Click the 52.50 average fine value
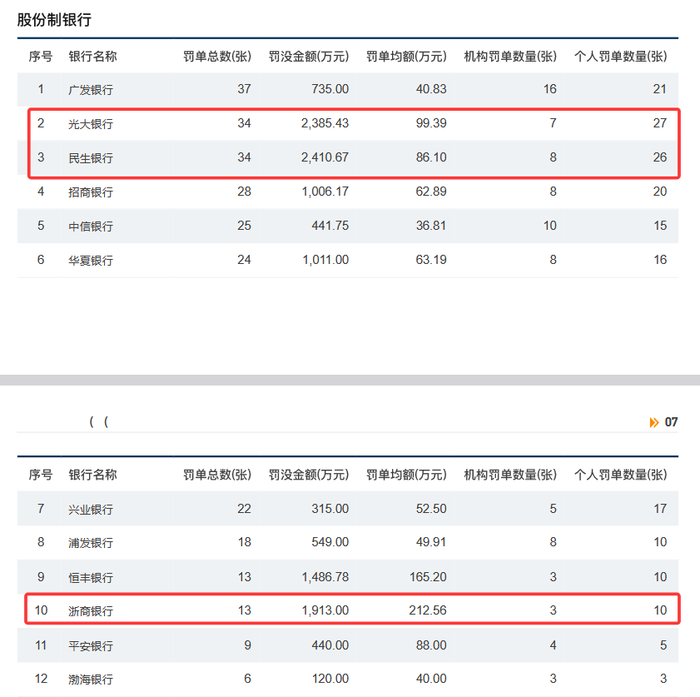The height and width of the screenshot is (697, 700). point(431,509)
